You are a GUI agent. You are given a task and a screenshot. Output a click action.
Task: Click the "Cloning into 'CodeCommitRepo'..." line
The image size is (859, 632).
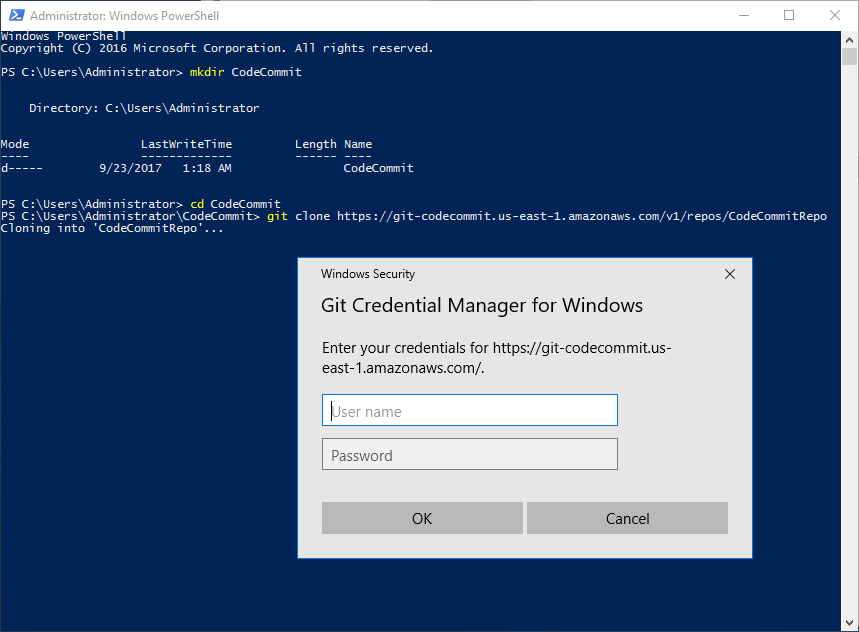click(112, 228)
